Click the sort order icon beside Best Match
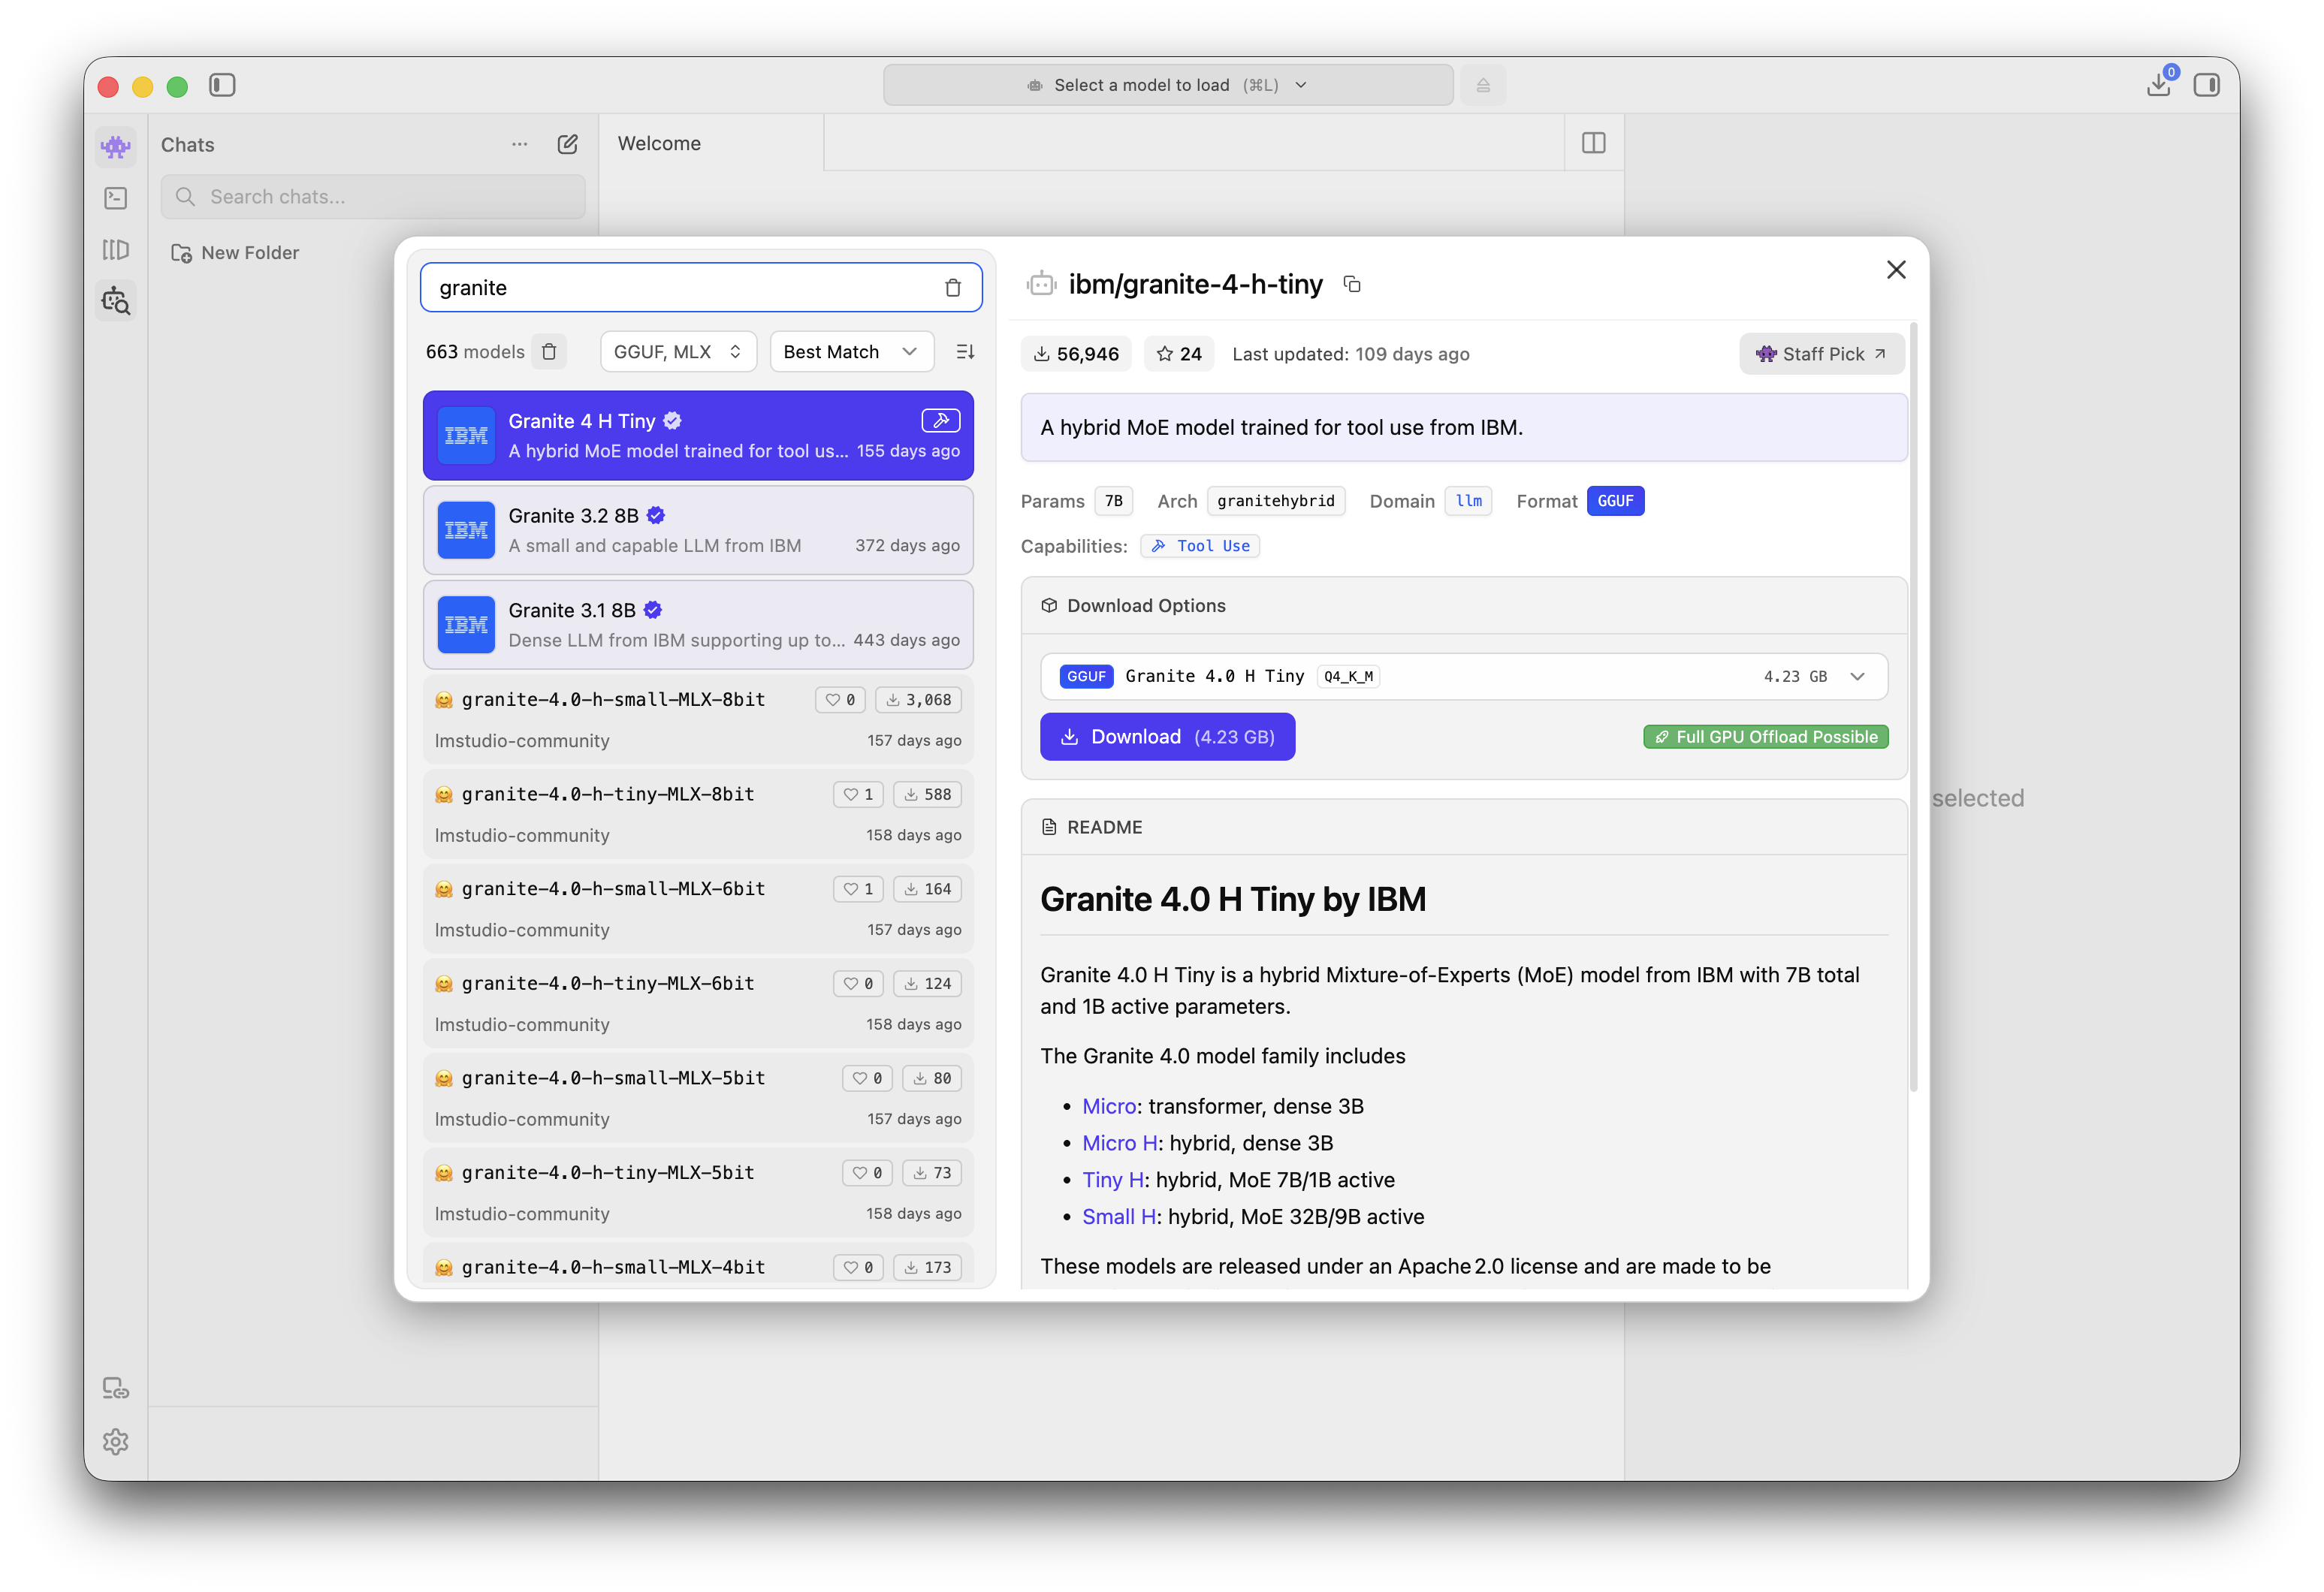Viewport: 2324px width, 1592px height. point(965,352)
